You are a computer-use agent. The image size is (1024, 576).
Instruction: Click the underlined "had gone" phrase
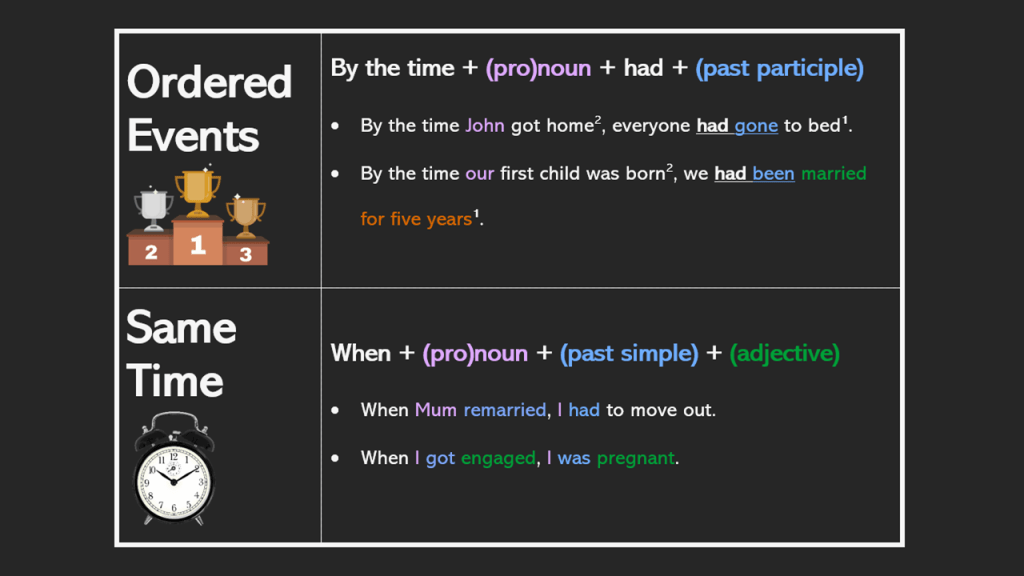pos(737,126)
